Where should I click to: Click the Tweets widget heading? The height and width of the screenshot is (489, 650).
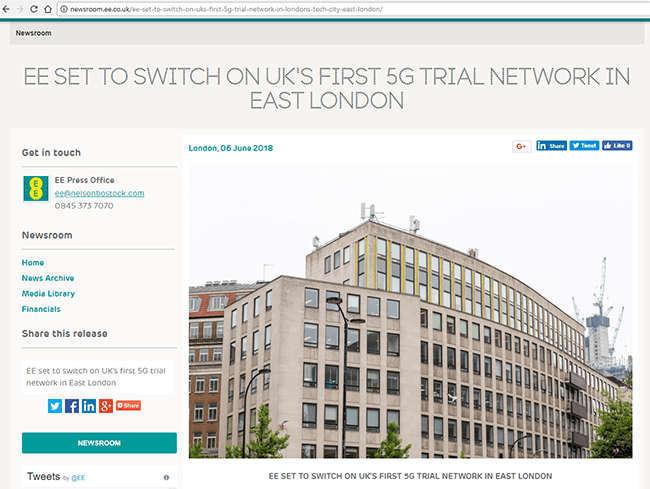[44, 477]
